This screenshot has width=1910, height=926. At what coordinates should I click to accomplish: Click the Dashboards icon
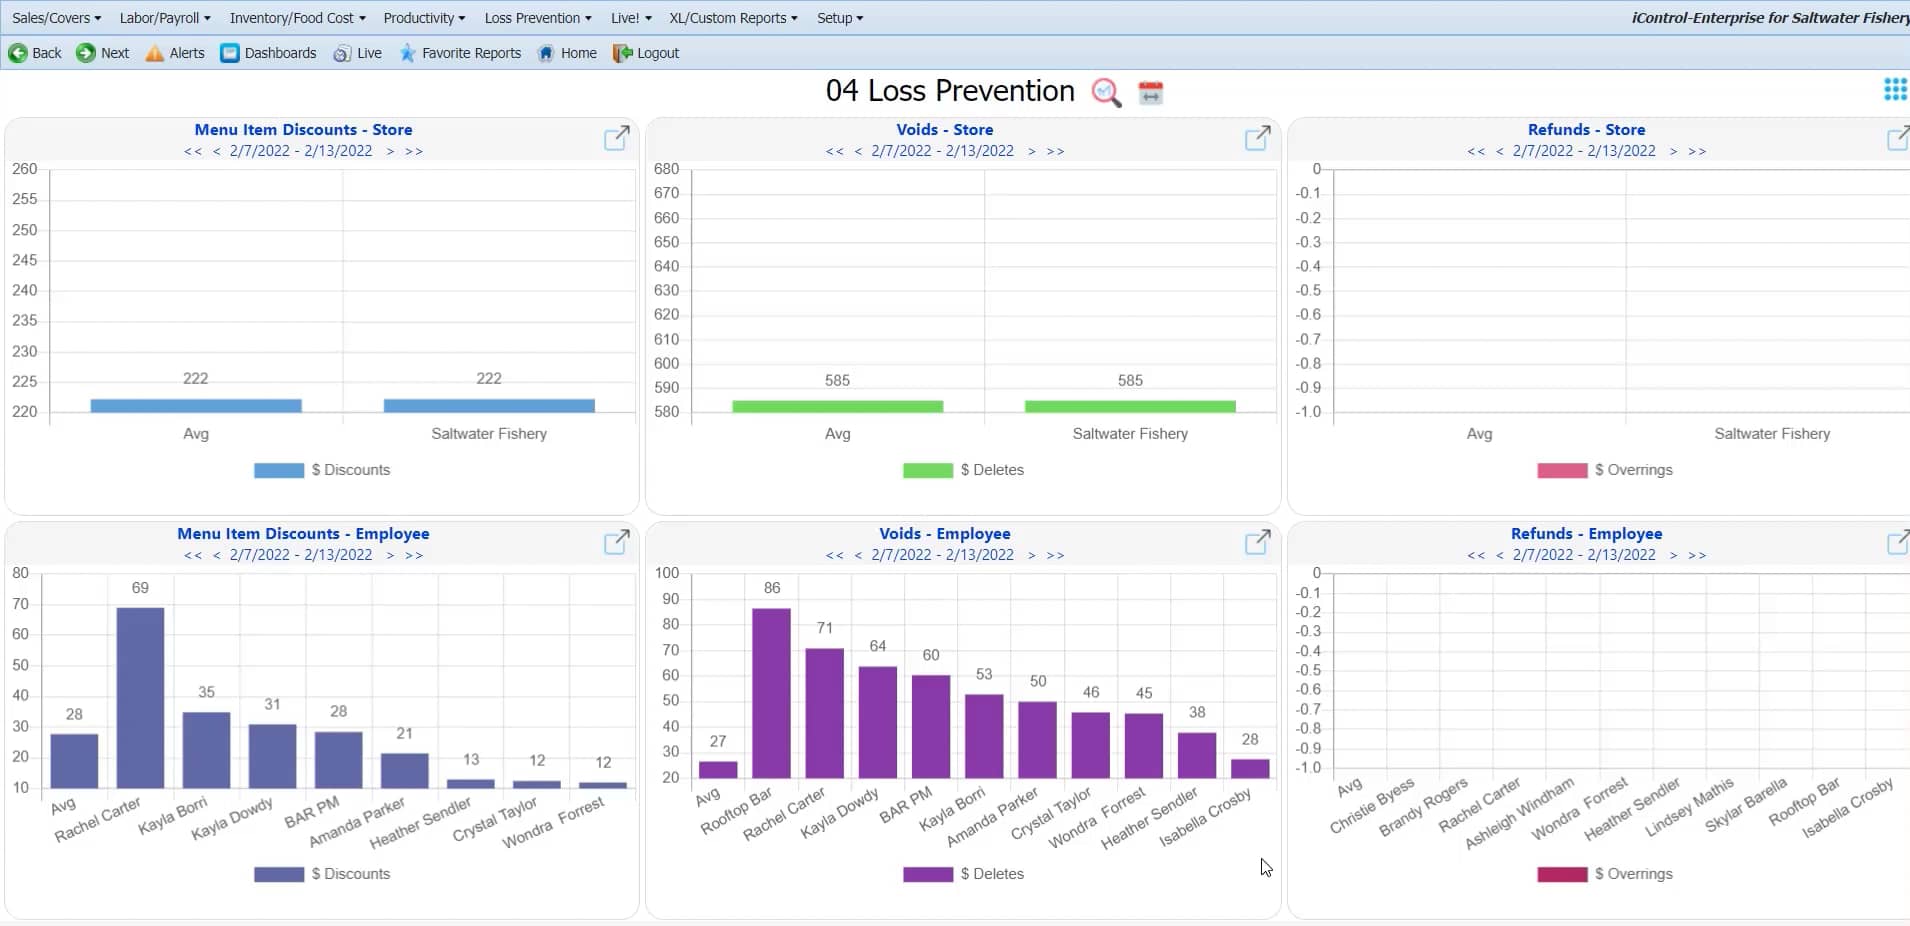tap(232, 53)
